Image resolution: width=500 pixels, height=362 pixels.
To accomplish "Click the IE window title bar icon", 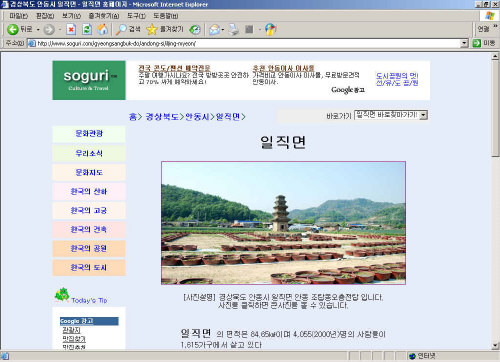I will (x=5, y=4).
